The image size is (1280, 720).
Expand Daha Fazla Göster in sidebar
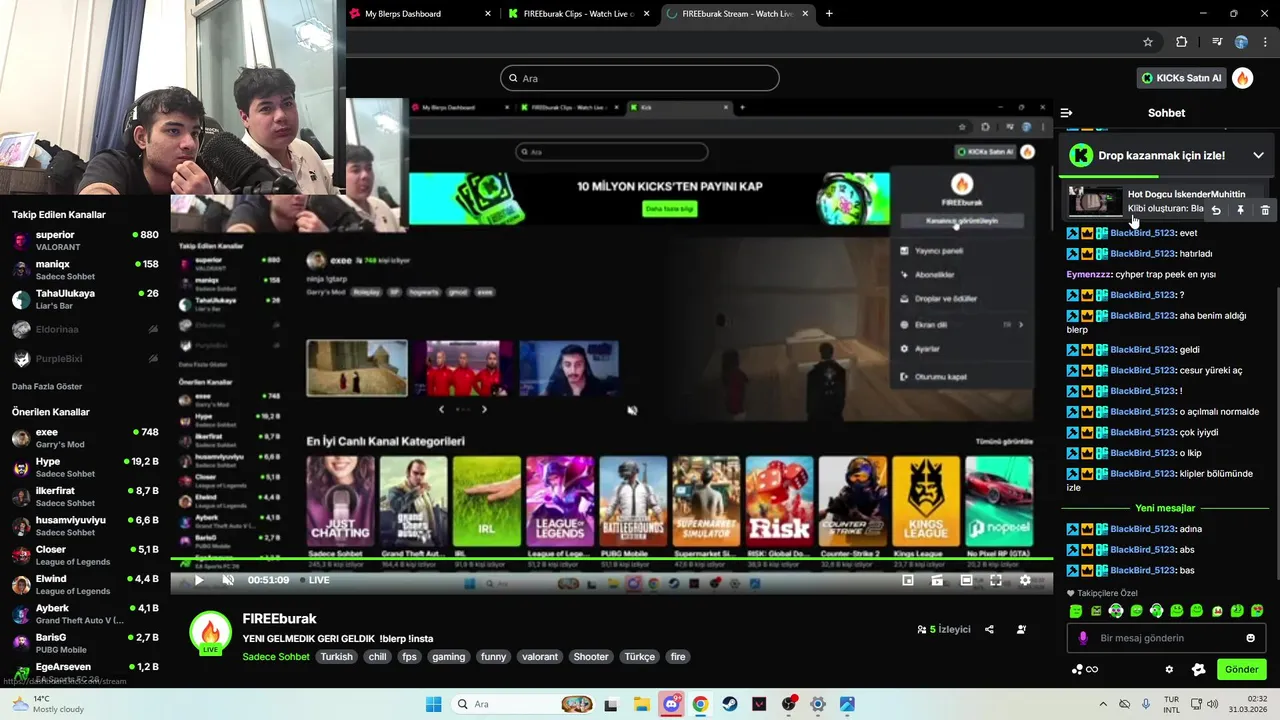point(47,386)
